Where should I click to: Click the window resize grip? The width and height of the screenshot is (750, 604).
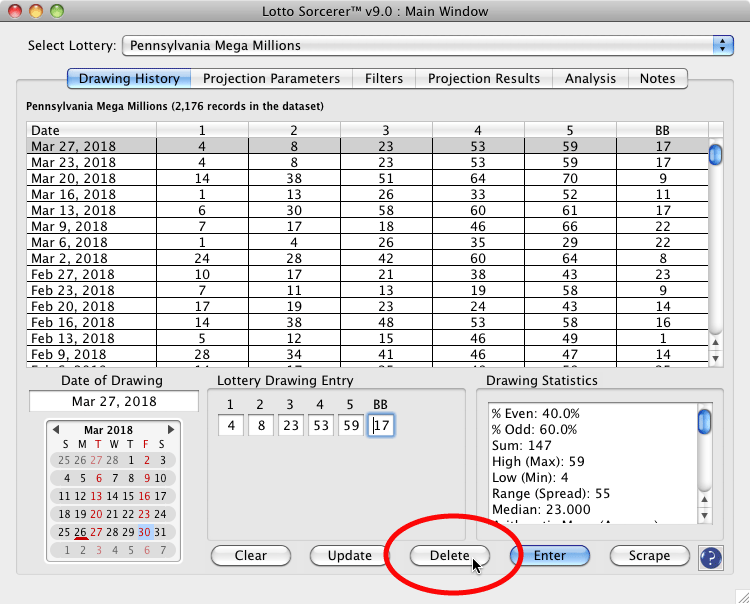(742, 596)
